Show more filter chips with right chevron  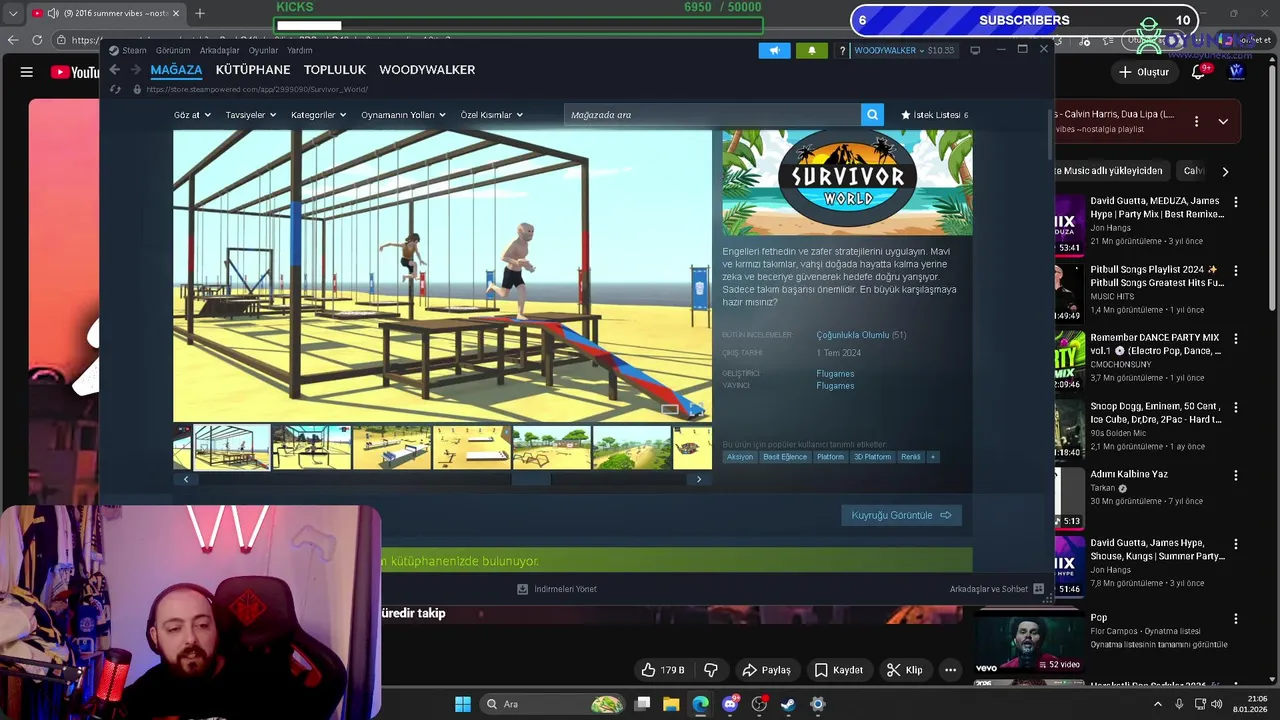(1225, 171)
